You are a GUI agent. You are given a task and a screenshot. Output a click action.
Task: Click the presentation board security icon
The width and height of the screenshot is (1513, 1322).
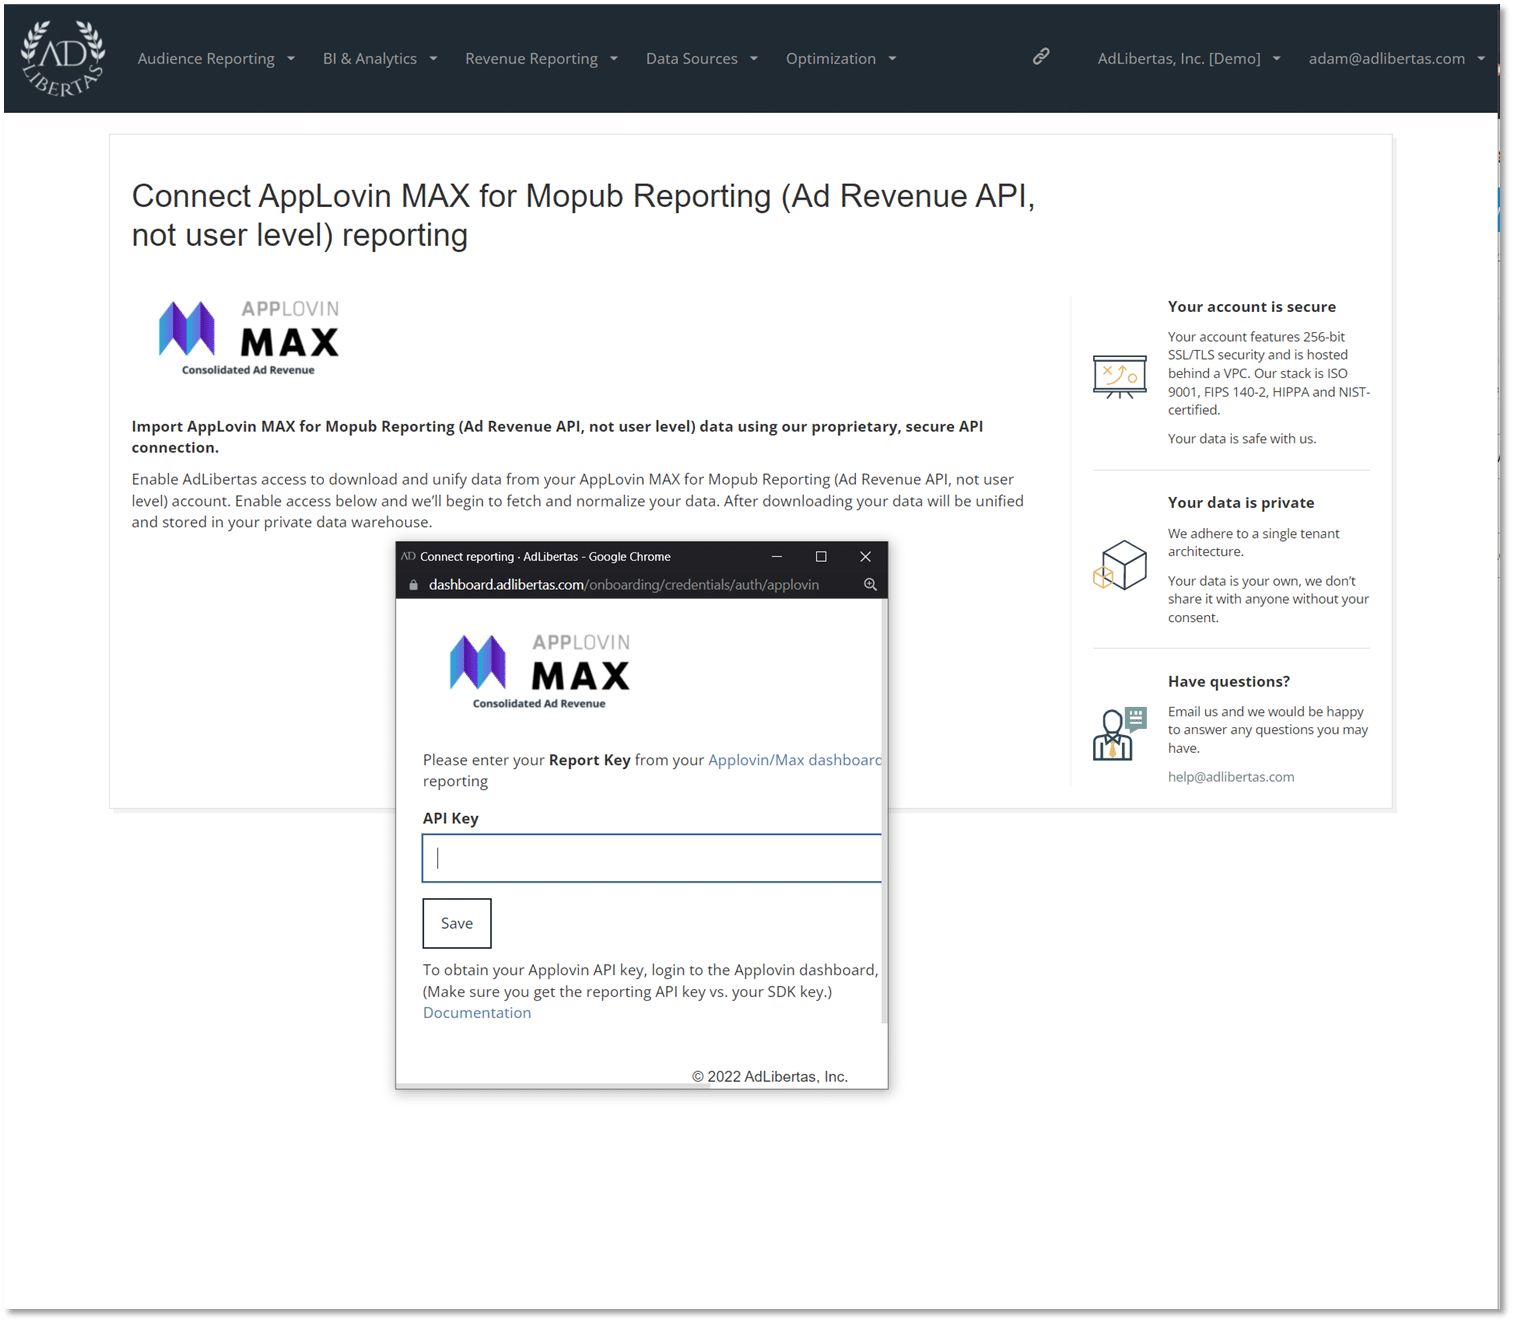[1120, 377]
